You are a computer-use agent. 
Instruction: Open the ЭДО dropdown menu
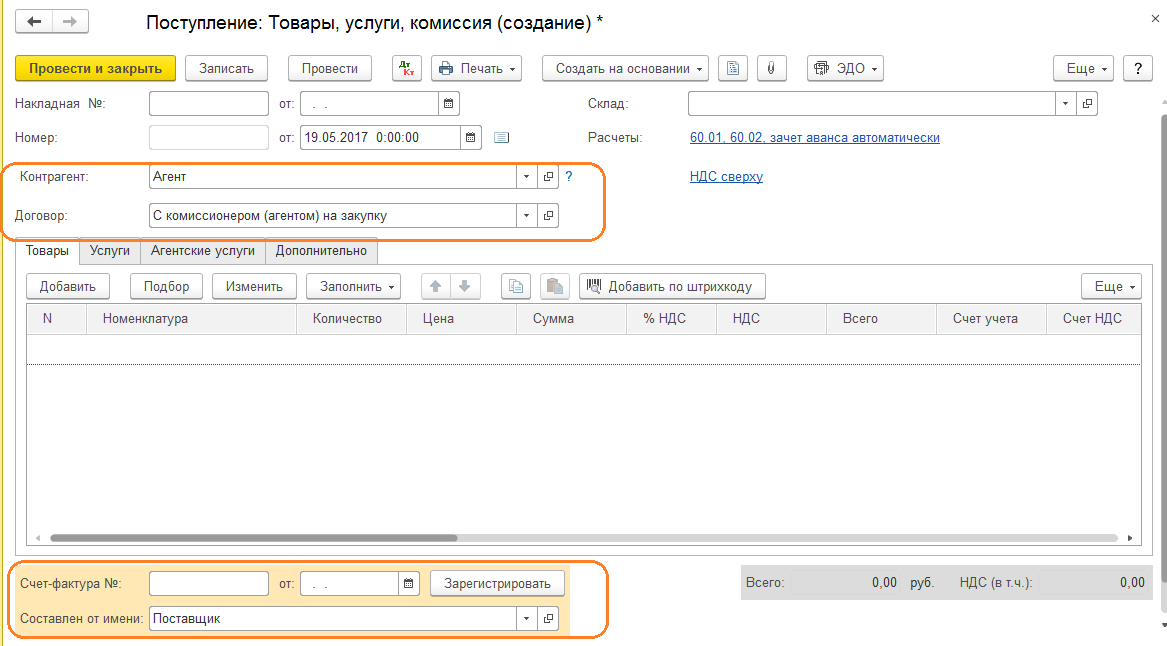(845, 68)
